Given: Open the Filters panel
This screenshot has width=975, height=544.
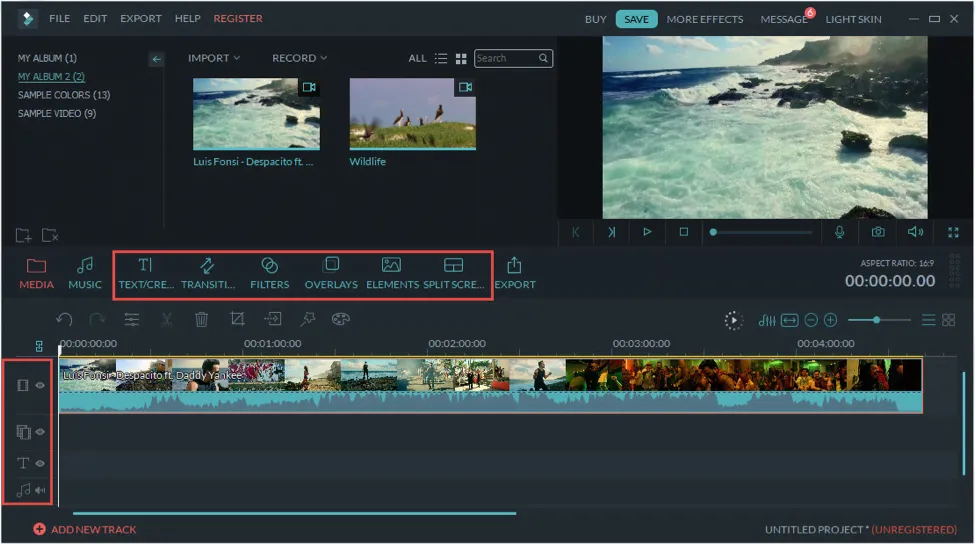Looking at the screenshot, I should 269,272.
